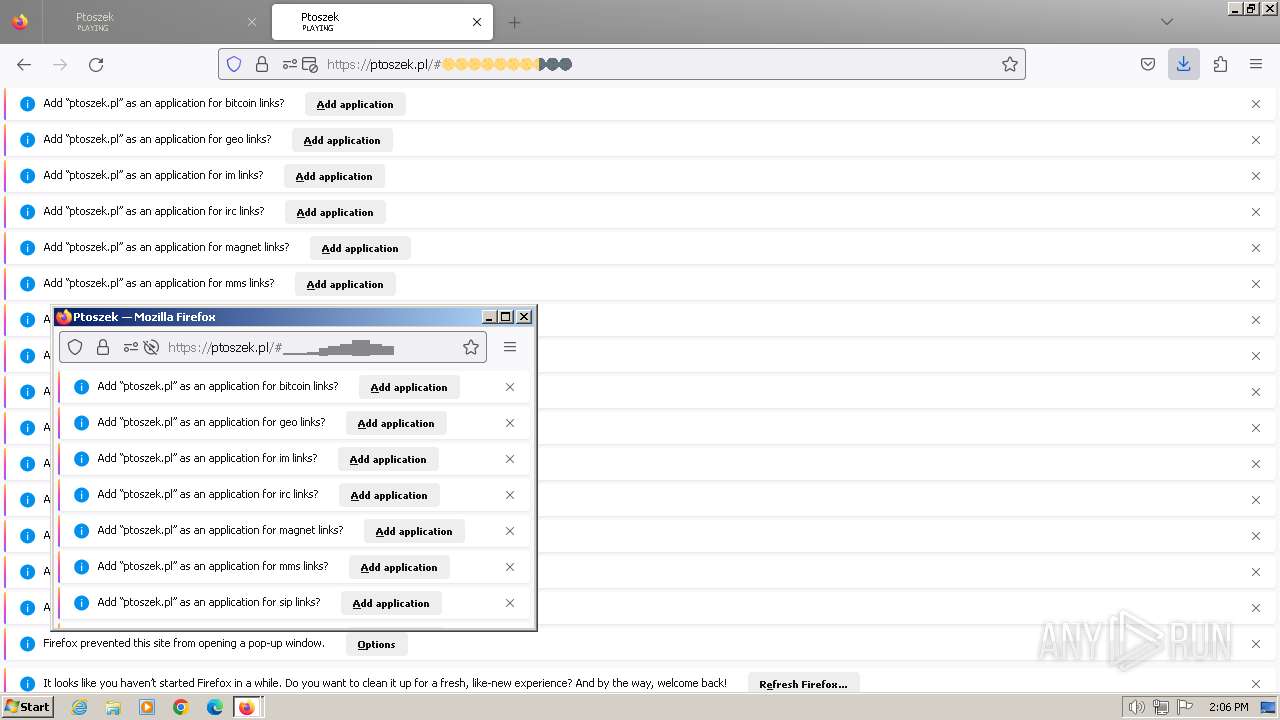The image size is (1280, 720).
Task: Add im links application in popup
Action: point(388,459)
